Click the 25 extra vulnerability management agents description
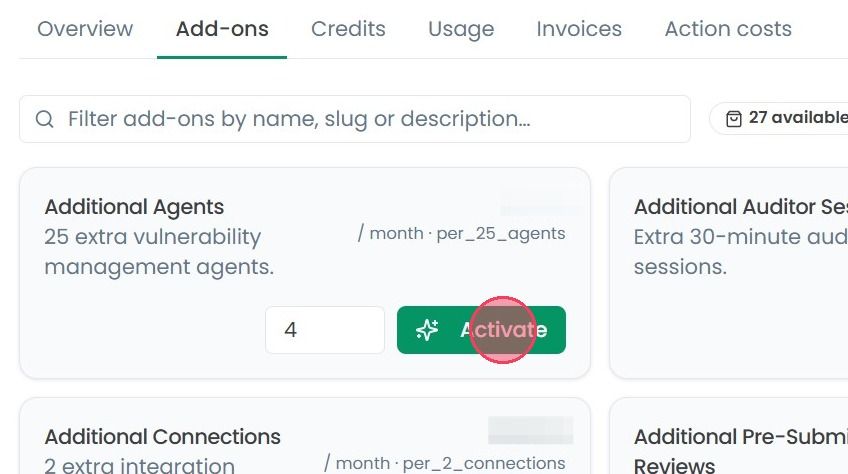The height and width of the screenshot is (474, 848). coord(159,252)
